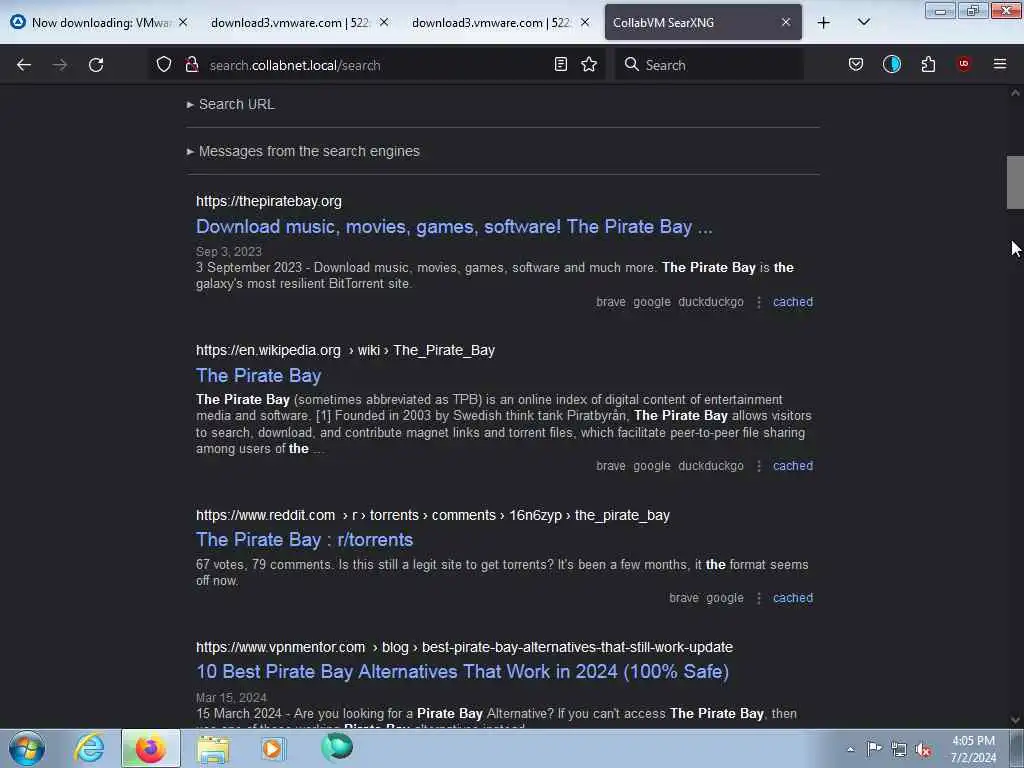Close the 'Now downloading: VMware' tab

(x=183, y=22)
